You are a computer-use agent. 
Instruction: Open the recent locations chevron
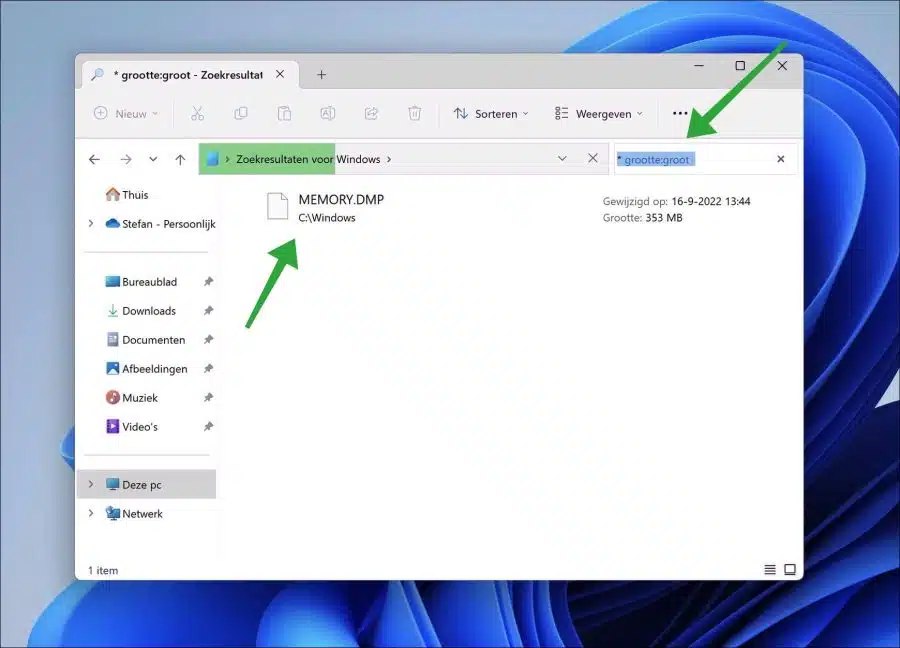(153, 160)
